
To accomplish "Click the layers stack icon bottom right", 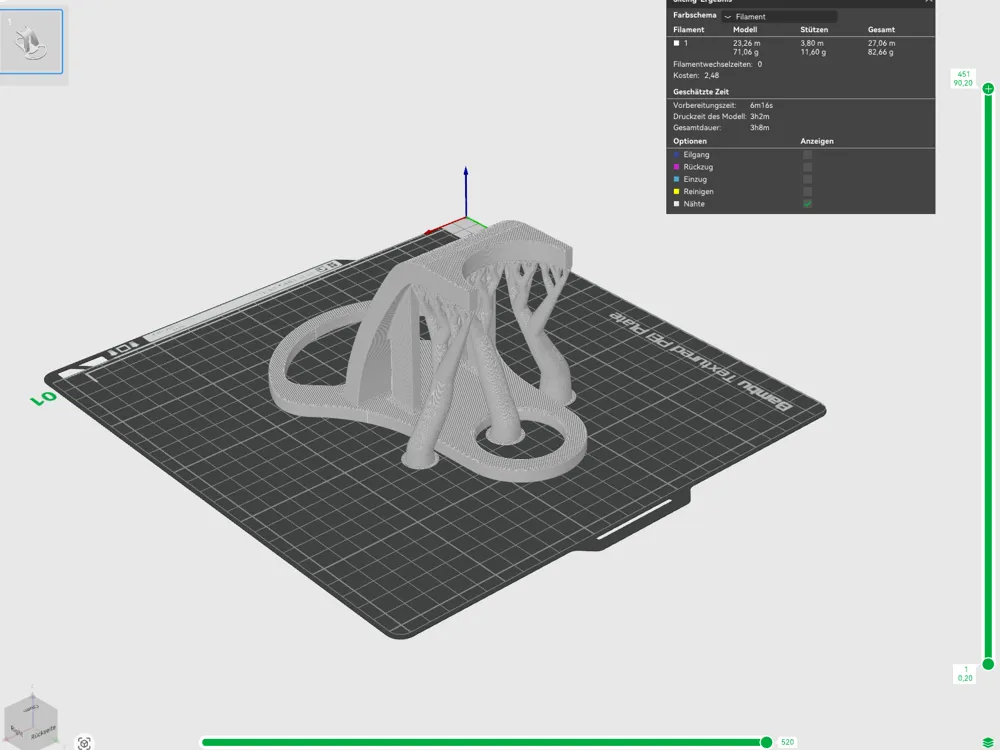I will (x=988, y=742).
